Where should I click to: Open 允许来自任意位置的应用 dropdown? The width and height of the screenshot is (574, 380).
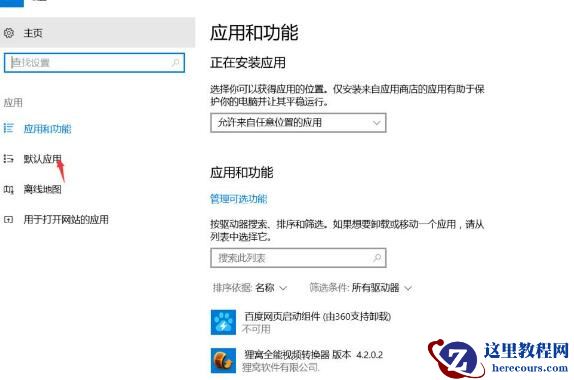[298, 123]
